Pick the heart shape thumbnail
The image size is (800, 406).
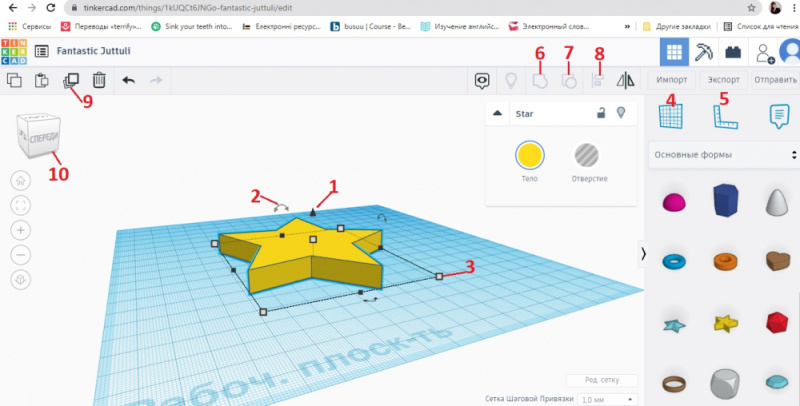[775, 261]
